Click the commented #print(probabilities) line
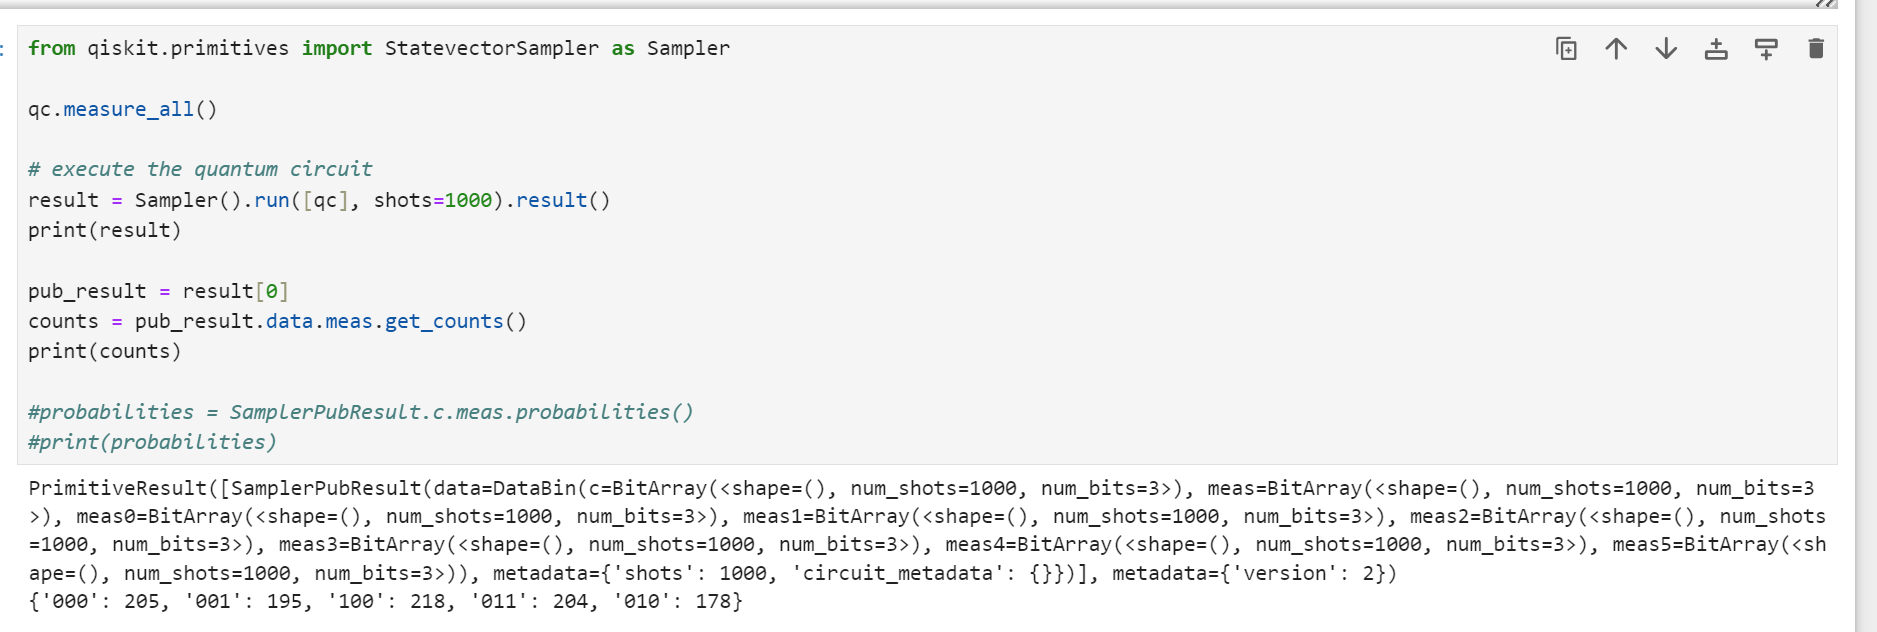This screenshot has width=1877, height=632. (x=152, y=442)
